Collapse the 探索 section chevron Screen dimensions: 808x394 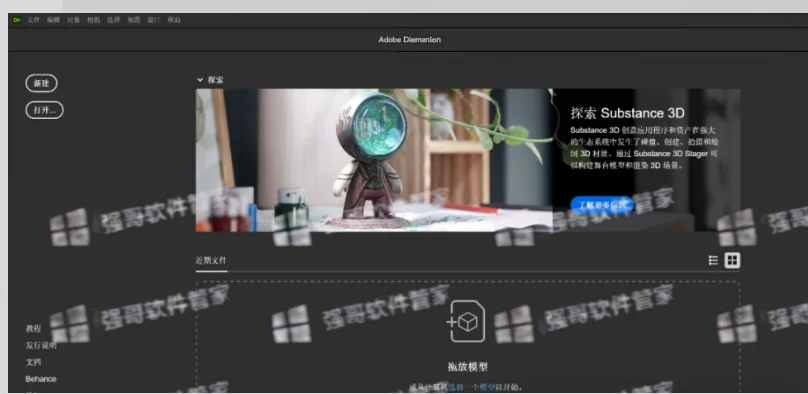200,80
